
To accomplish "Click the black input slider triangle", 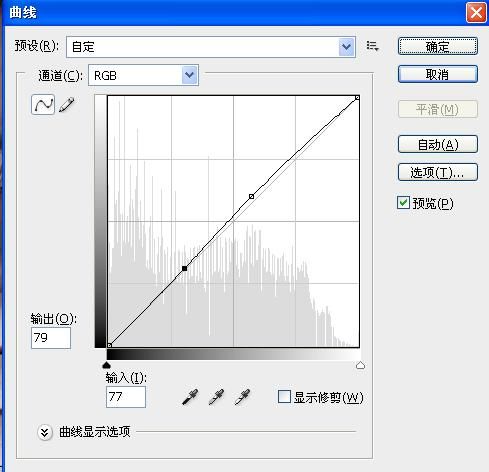I will tap(106, 365).
